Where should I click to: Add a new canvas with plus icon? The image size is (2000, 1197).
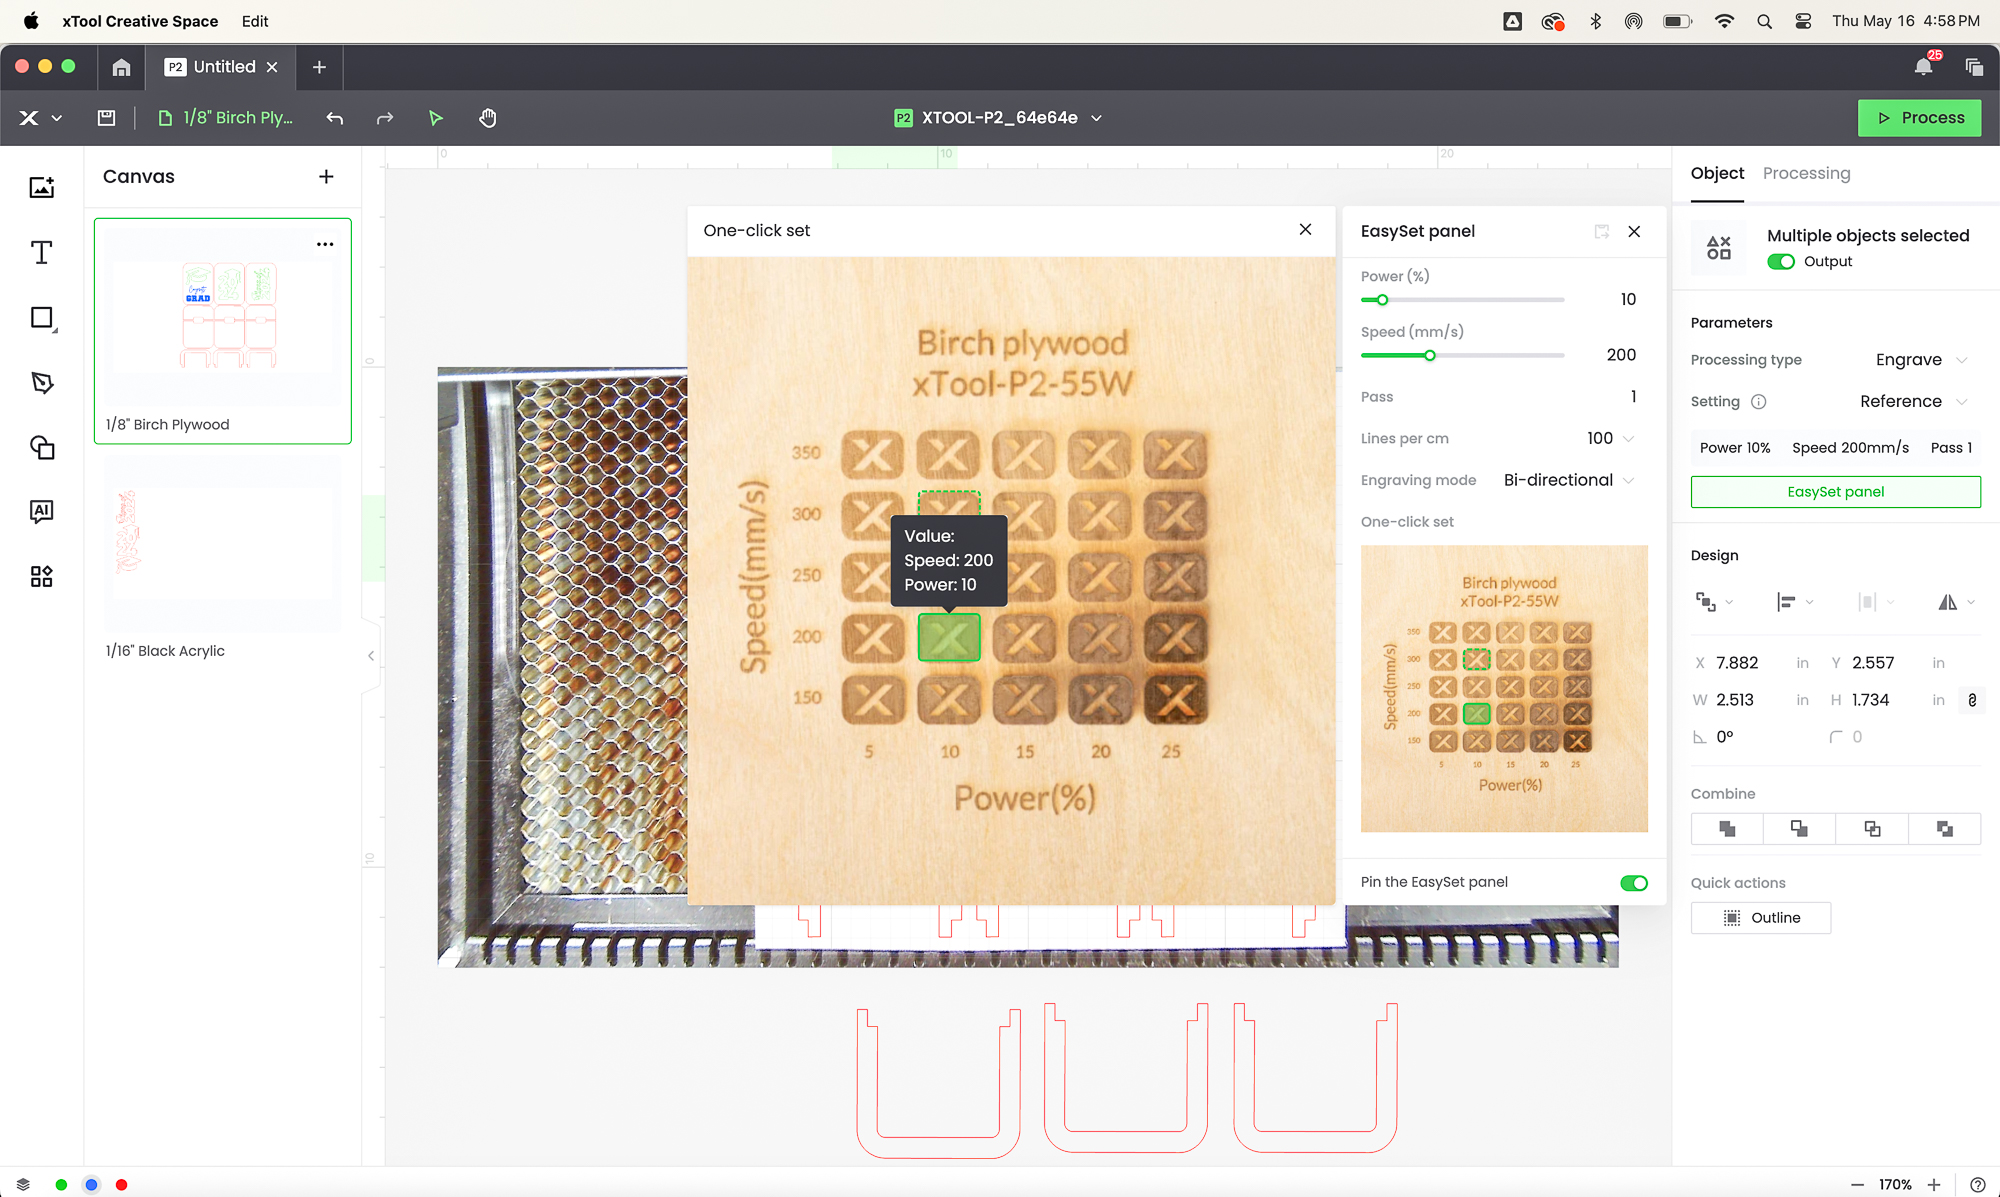point(326,177)
